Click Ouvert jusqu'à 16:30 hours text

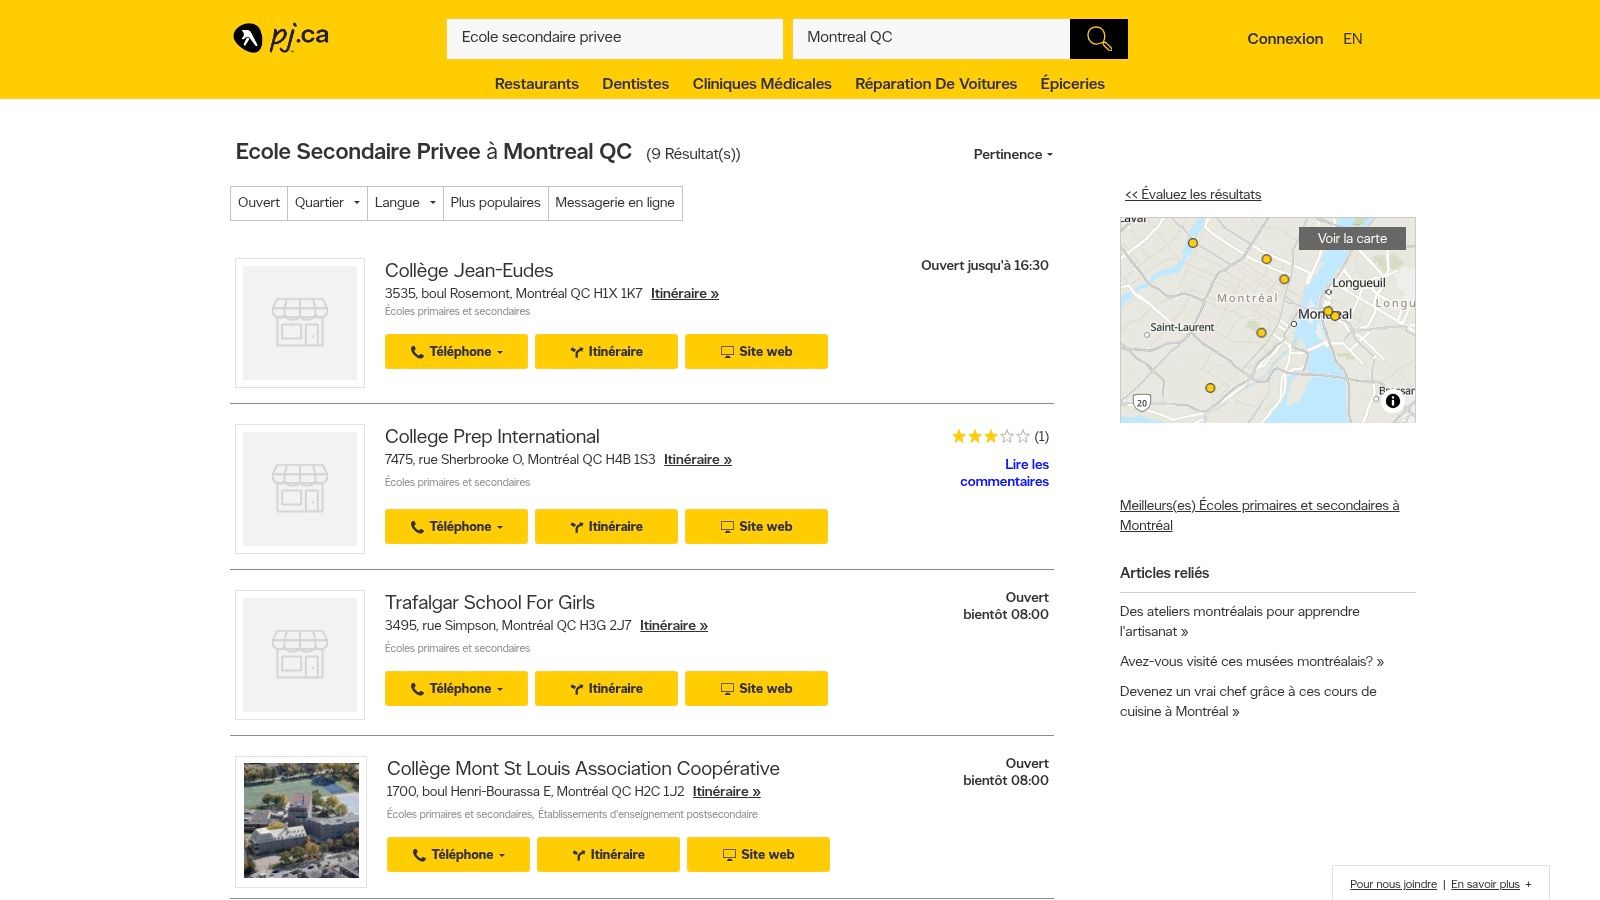985,265
